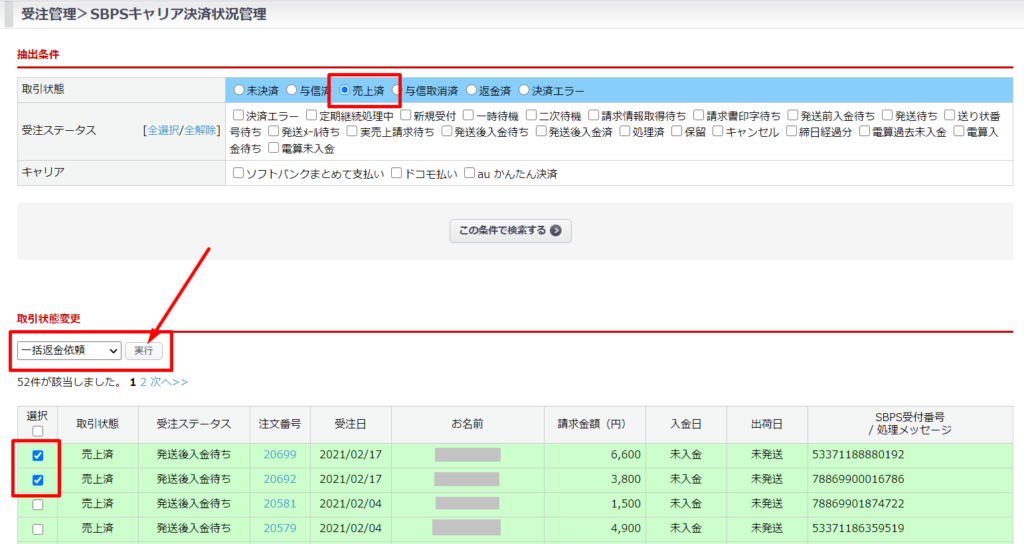Check the row checkbox for order 20581
1024x544 pixels.
coord(37,505)
